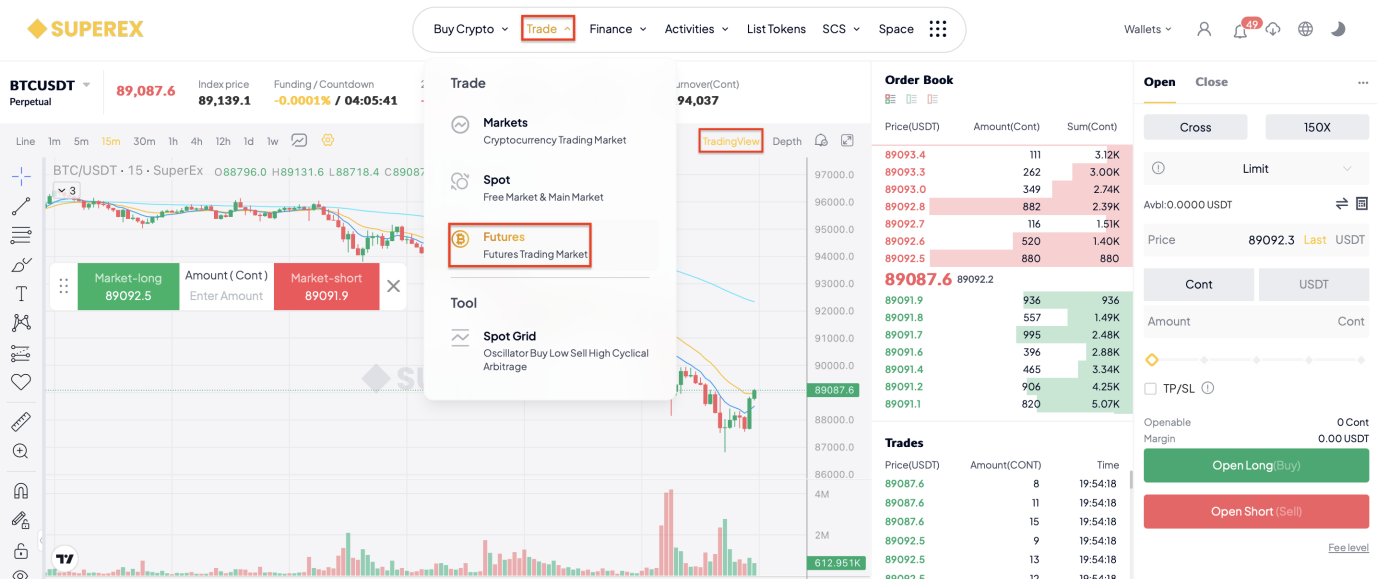Click the Price input field

point(1256,240)
